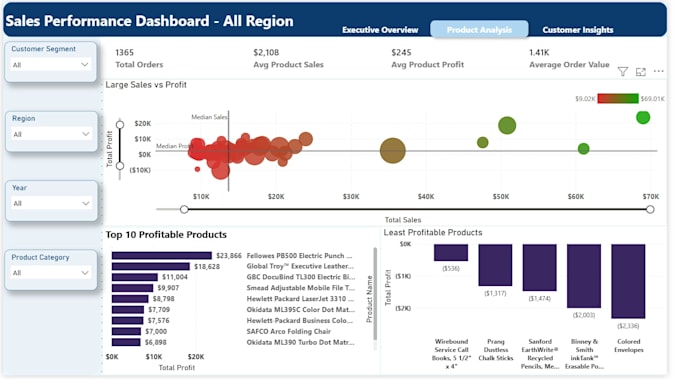Select the Hewlett Packard LaserJet $8,798 bar
The height and width of the screenshot is (379, 680).
tap(130, 299)
